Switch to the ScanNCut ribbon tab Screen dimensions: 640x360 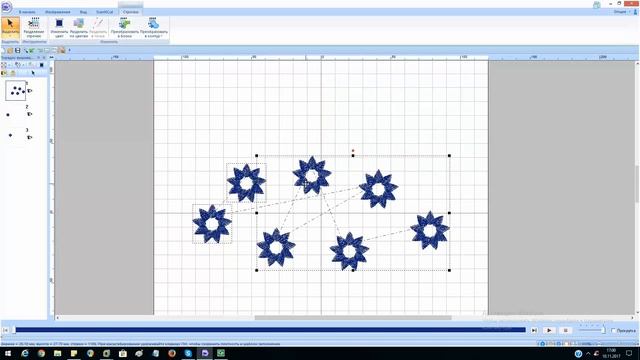coord(104,12)
